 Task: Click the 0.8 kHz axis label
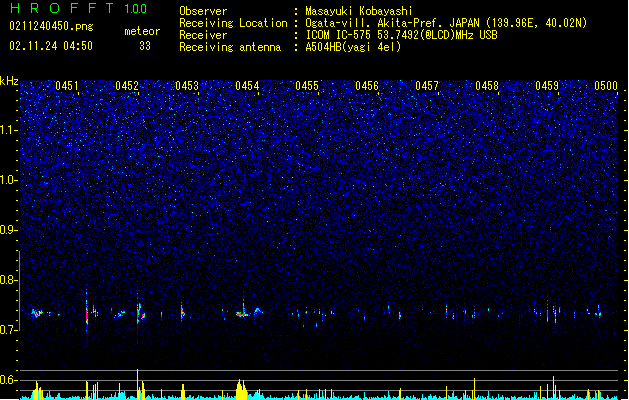[x=9, y=280]
